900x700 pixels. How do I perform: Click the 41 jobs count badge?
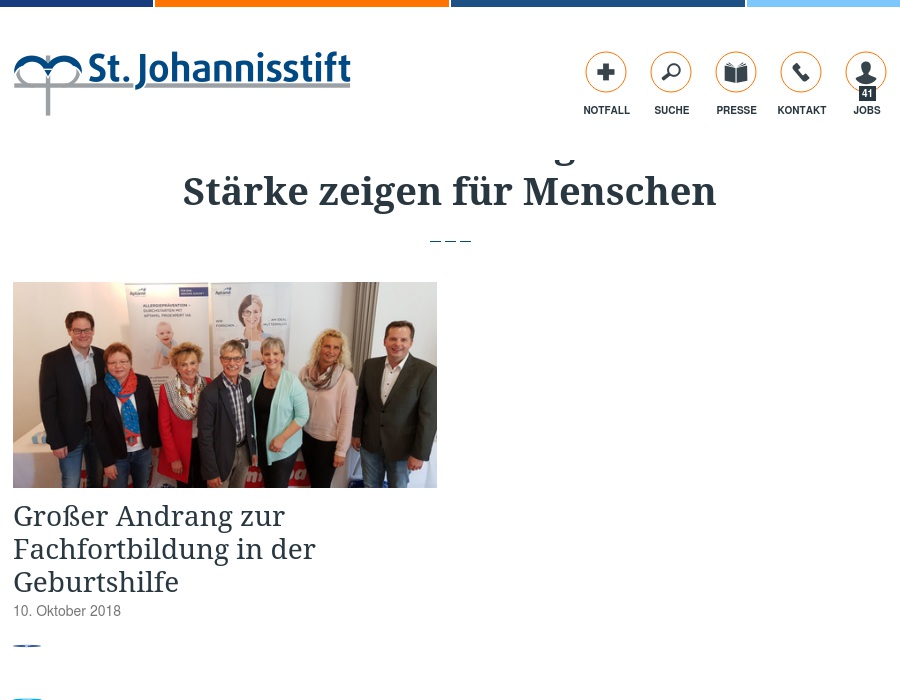pyautogui.click(x=867, y=94)
